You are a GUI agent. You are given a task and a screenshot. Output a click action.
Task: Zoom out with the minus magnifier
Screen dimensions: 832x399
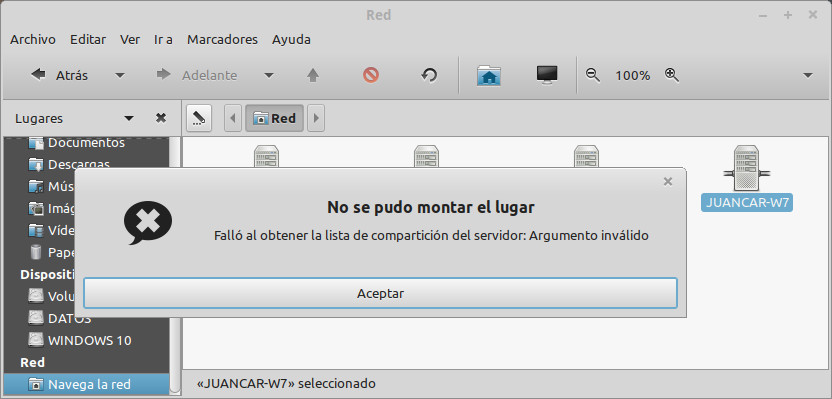pyautogui.click(x=593, y=75)
